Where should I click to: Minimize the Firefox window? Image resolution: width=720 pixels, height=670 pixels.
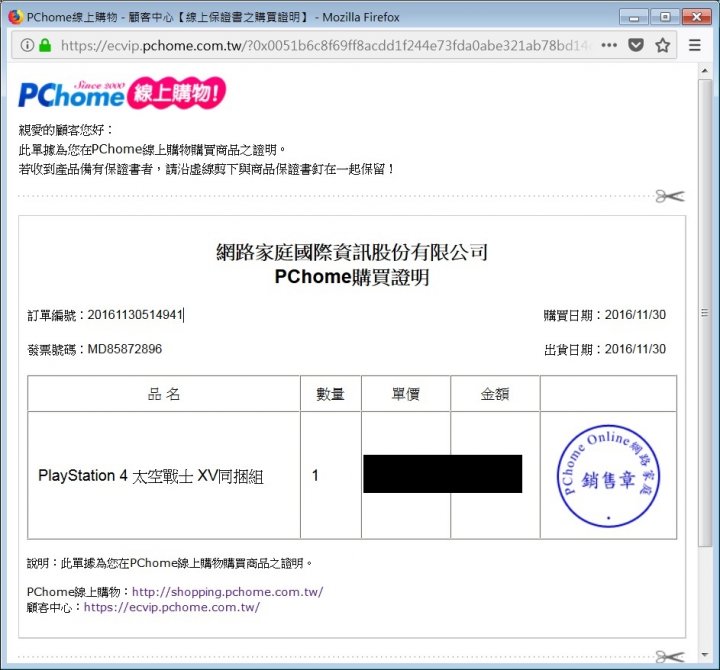point(634,17)
